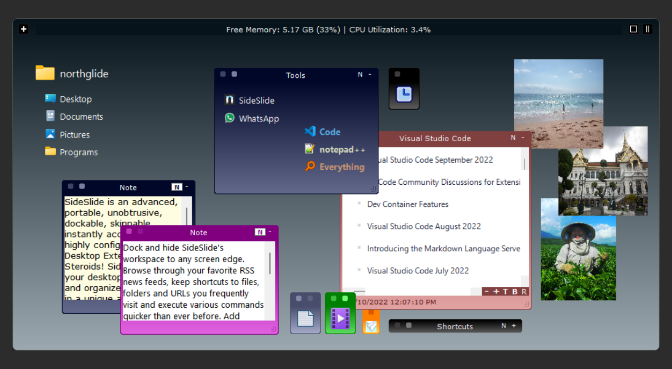Open the shrunk document container icon
This screenshot has height=369, width=672.
(305, 313)
